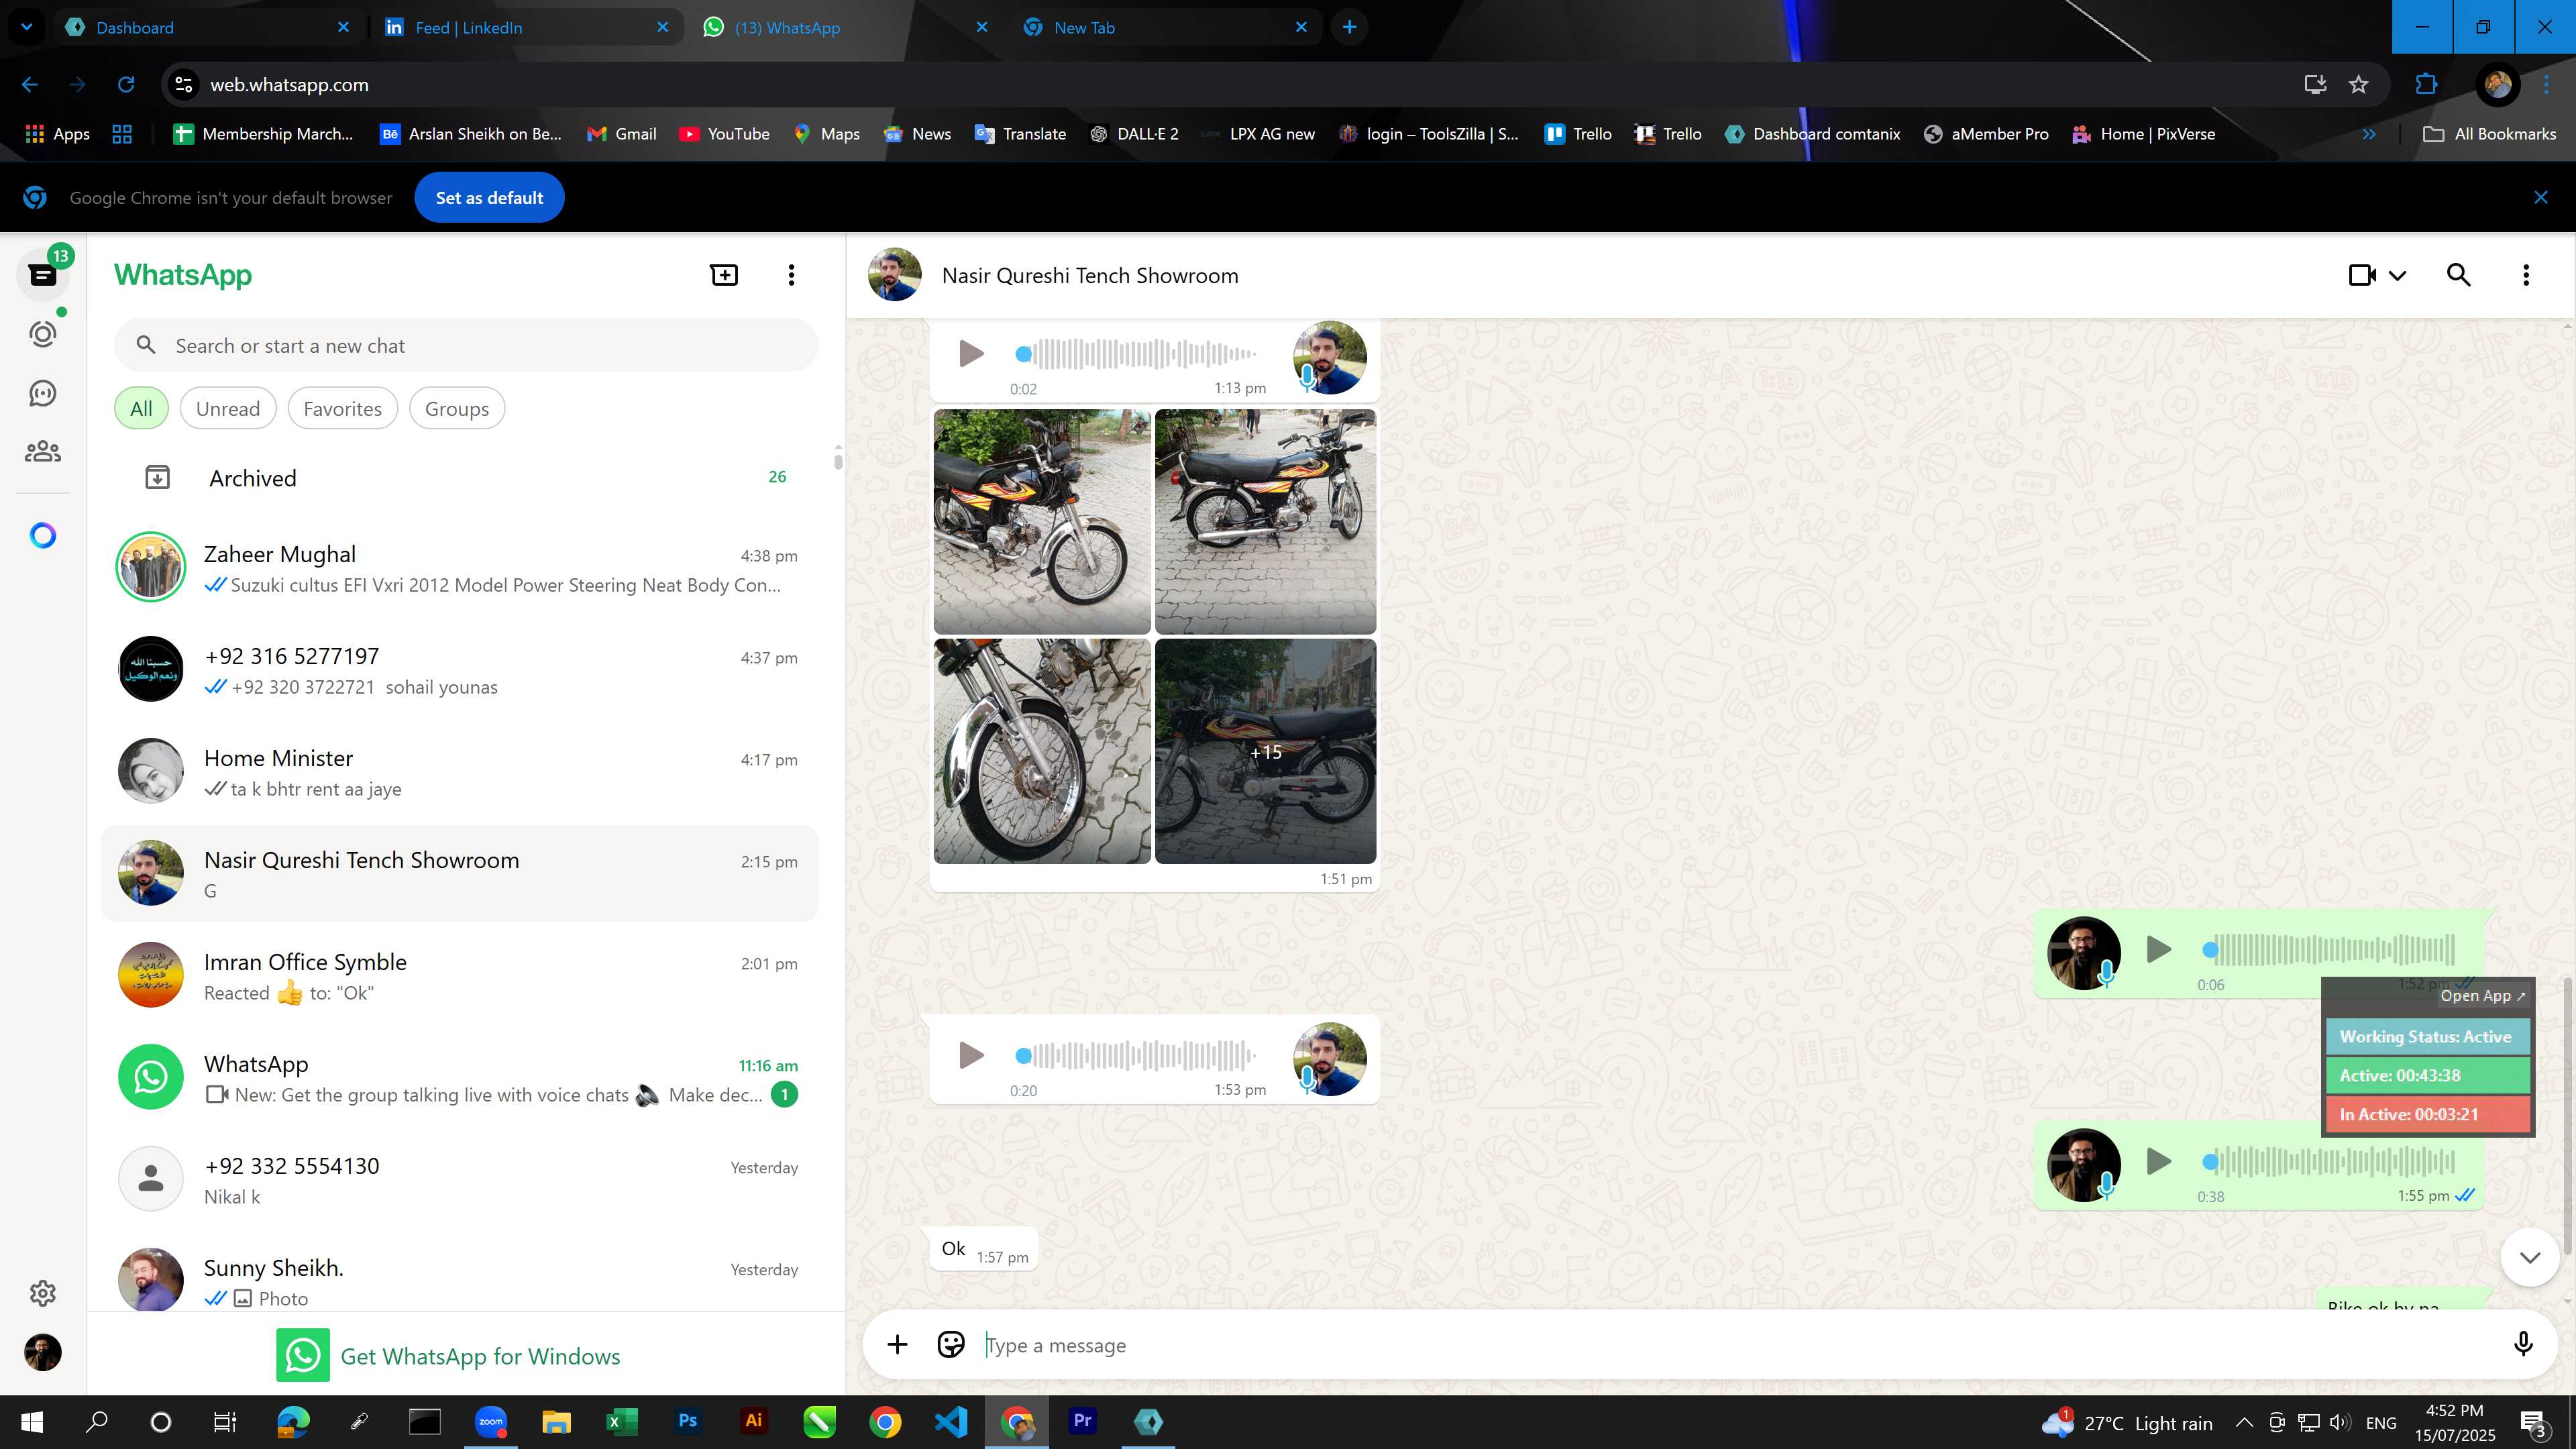Image resolution: width=2576 pixels, height=1449 pixels.
Task: Expand the tab search dropdown arrow
Action: coord(27,27)
